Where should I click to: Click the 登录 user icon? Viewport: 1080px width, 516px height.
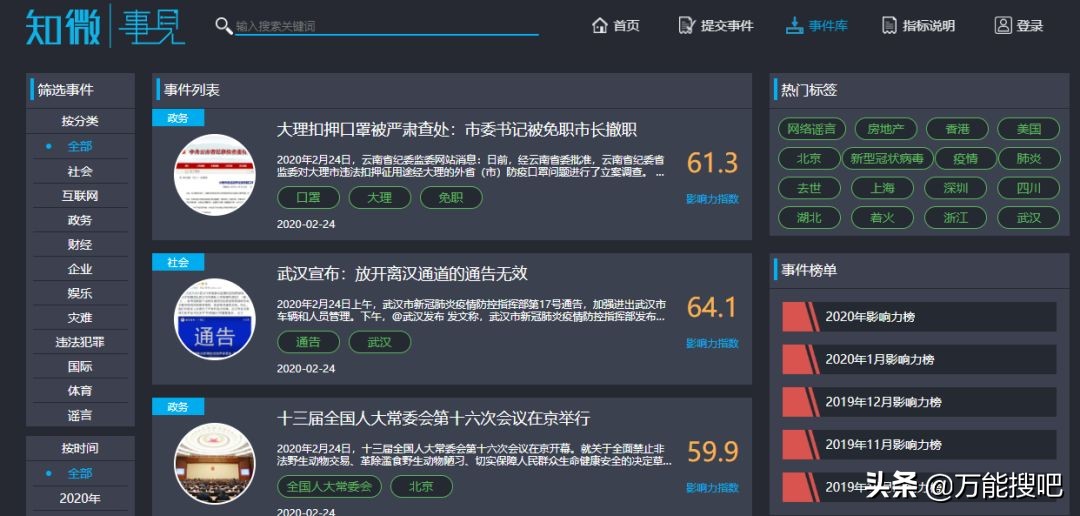pos(1003,25)
